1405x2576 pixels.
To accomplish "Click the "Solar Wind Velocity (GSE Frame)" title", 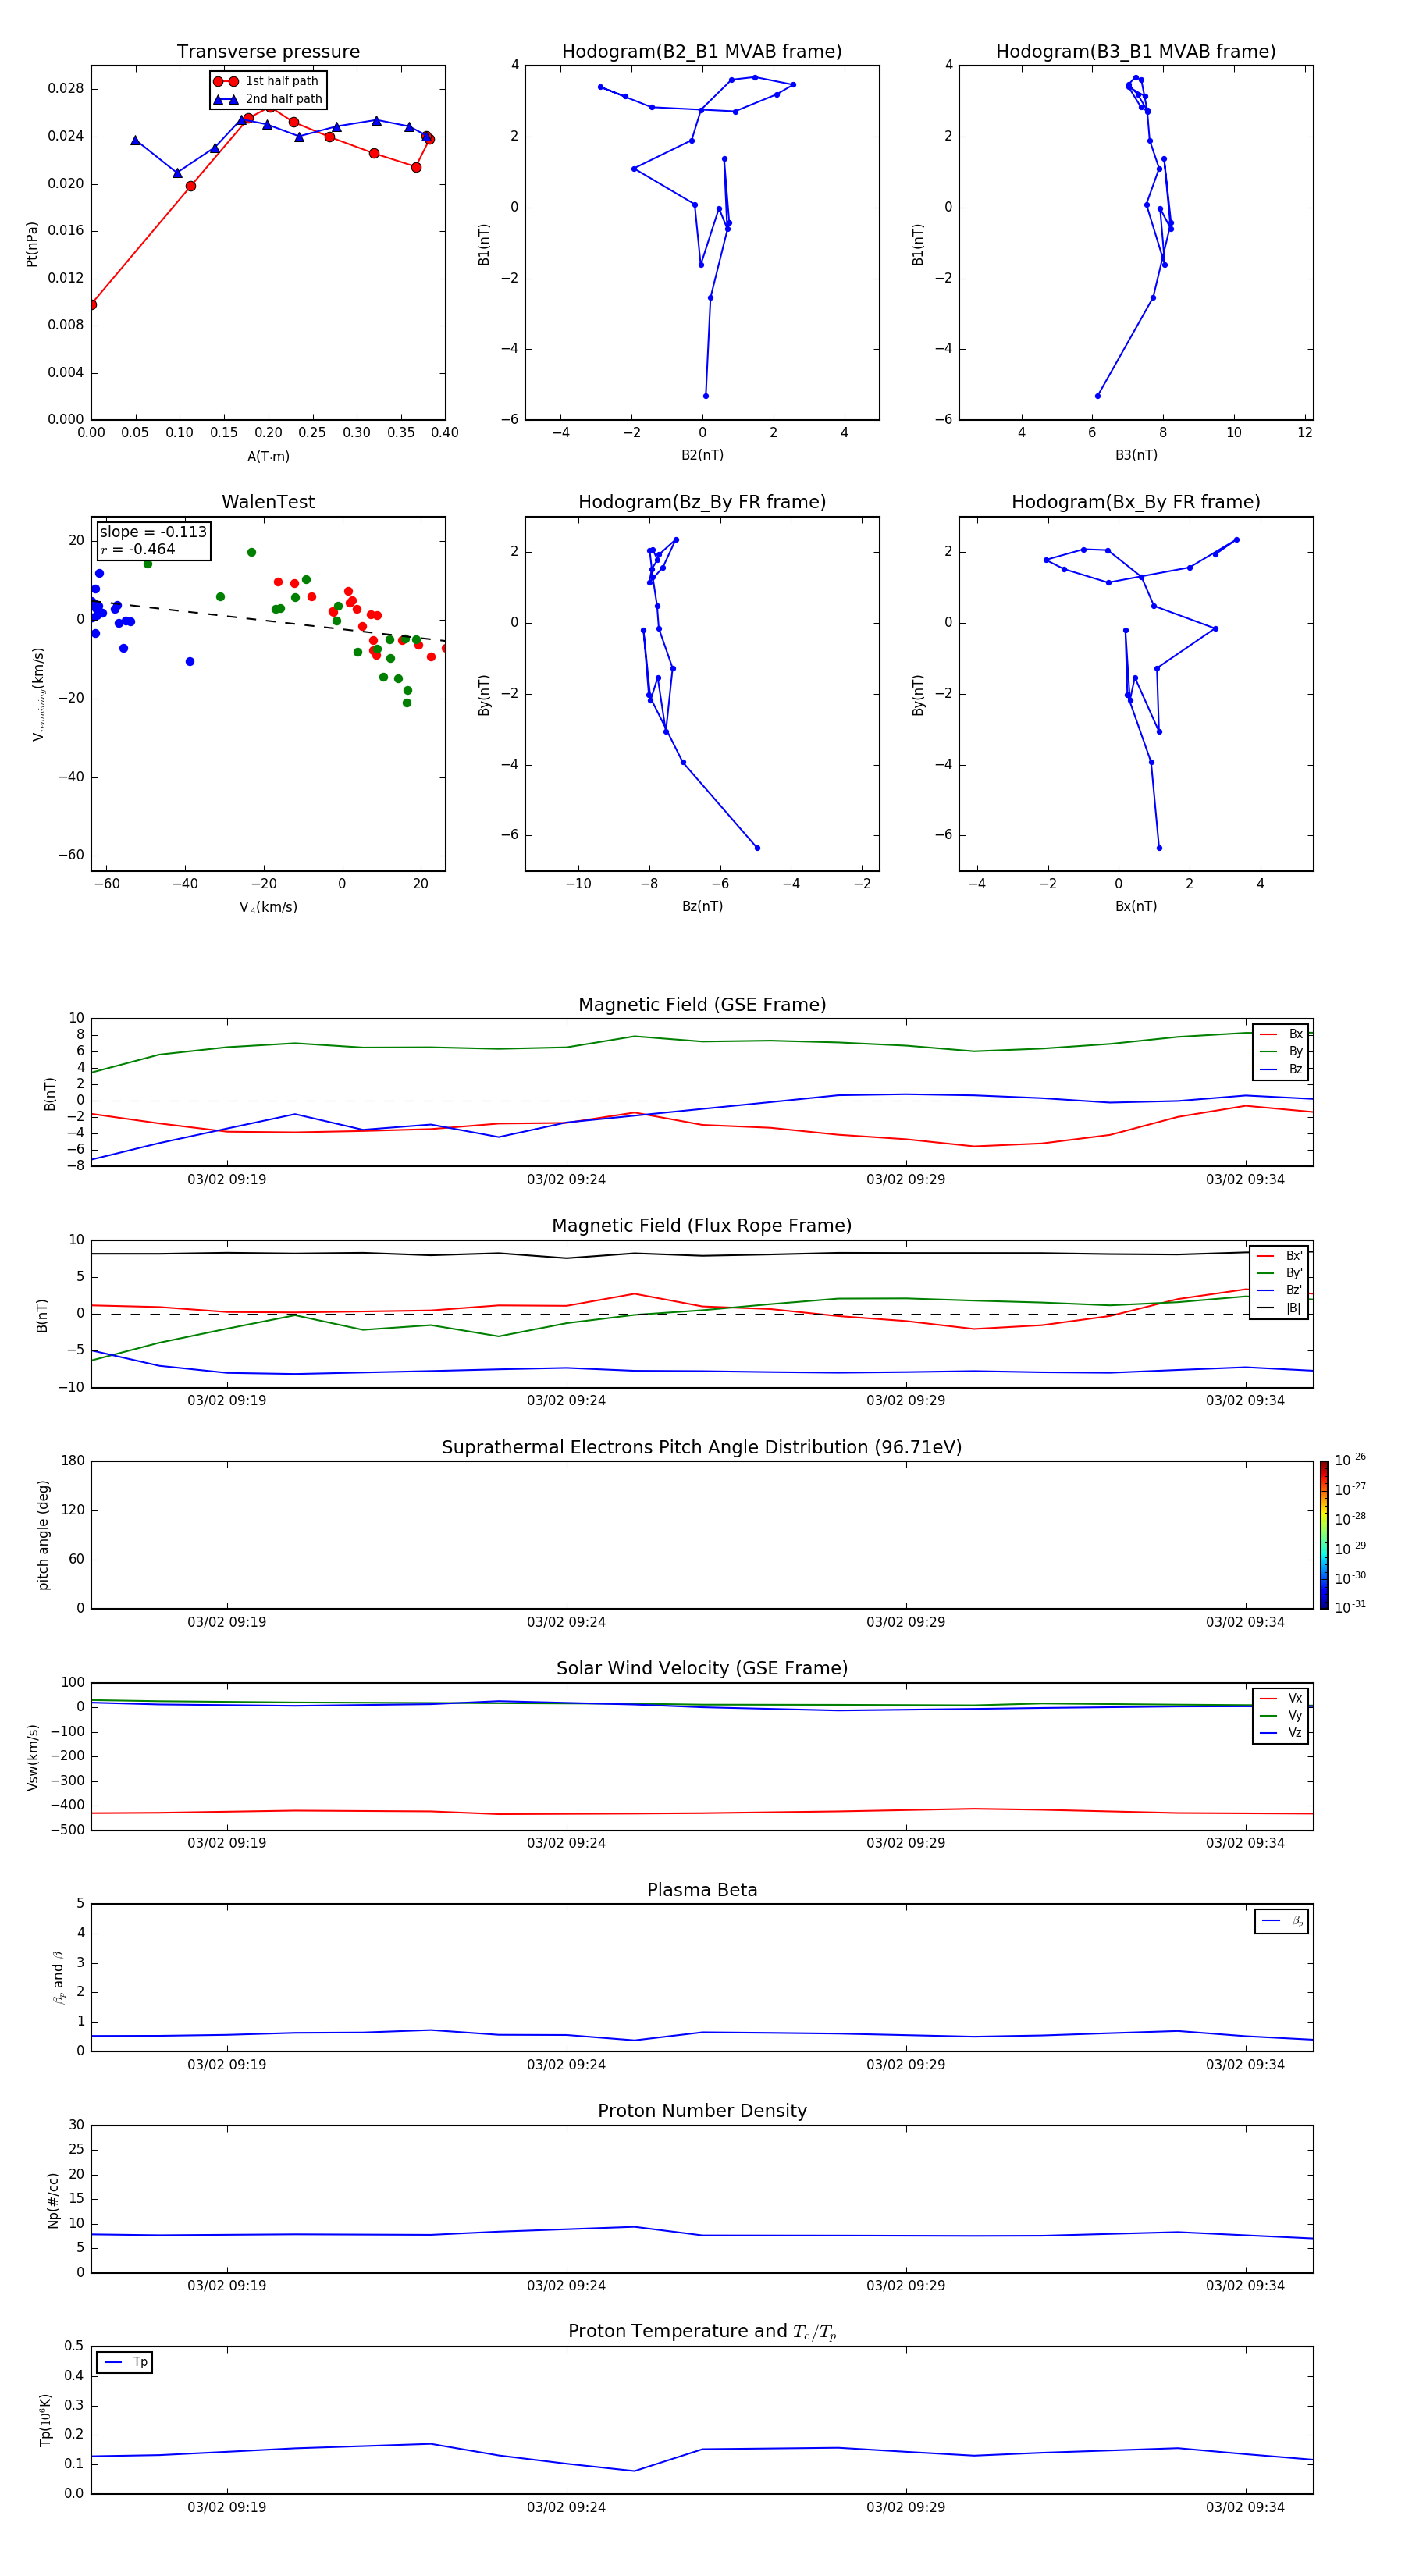I will (702, 1669).
